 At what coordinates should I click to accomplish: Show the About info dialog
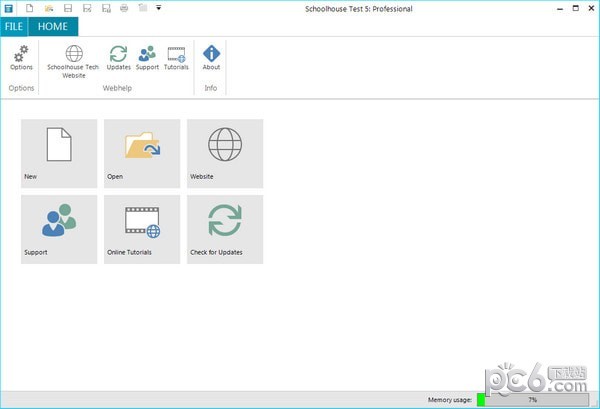tap(211, 56)
